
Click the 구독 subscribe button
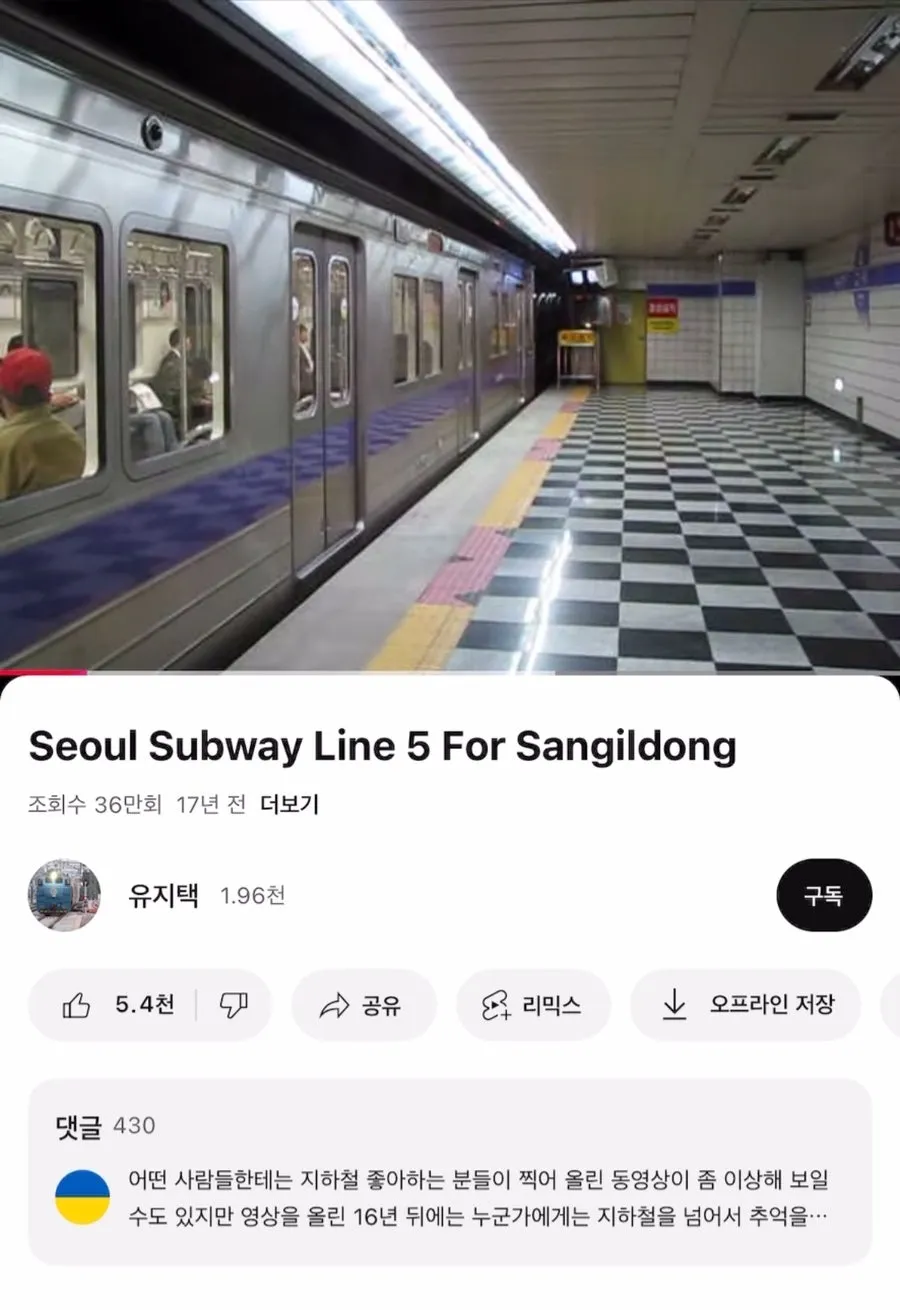(824, 895)
